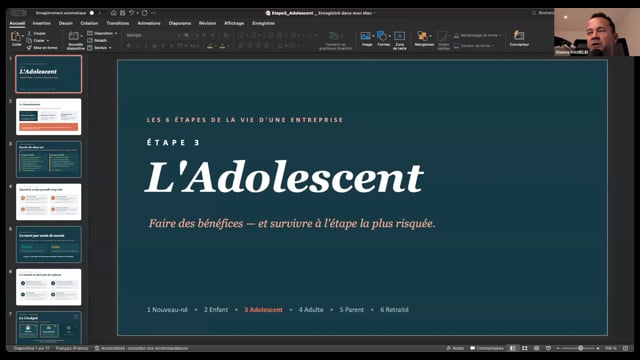Click the zoom percentage value

tap(611, 348)
